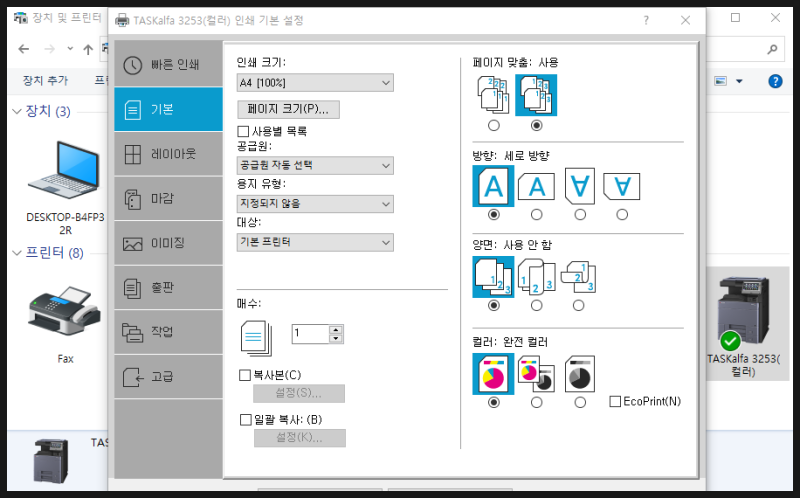Choose the auto color radio button

(x=536, y=403)
